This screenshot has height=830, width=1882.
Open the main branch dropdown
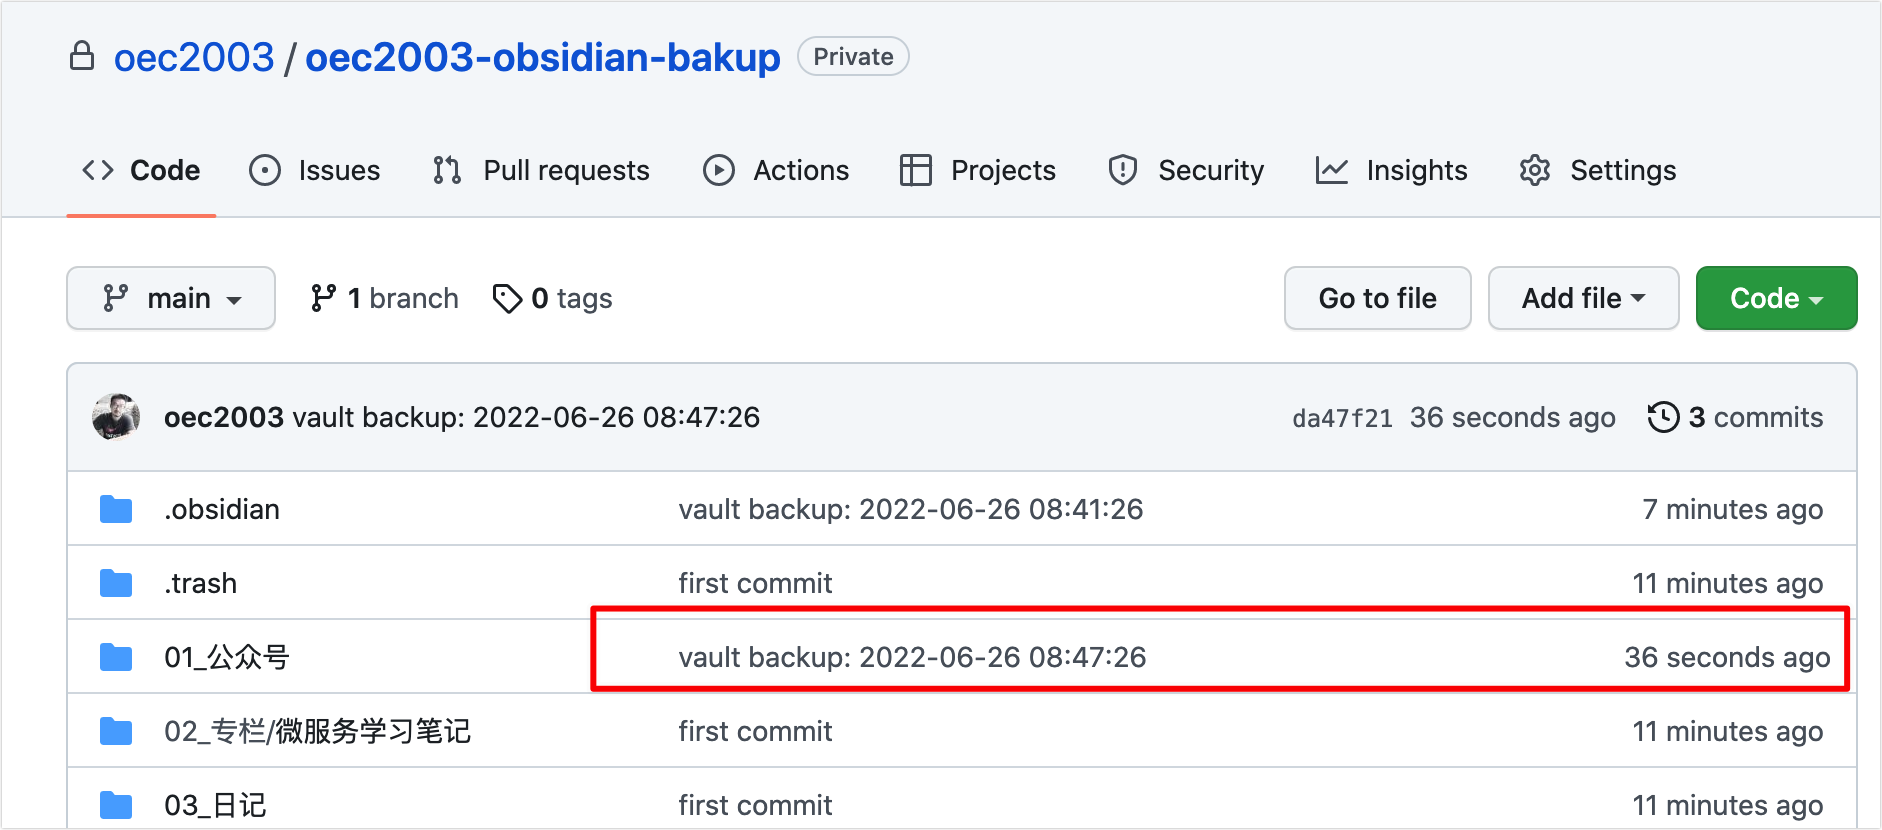coord(171,298)
